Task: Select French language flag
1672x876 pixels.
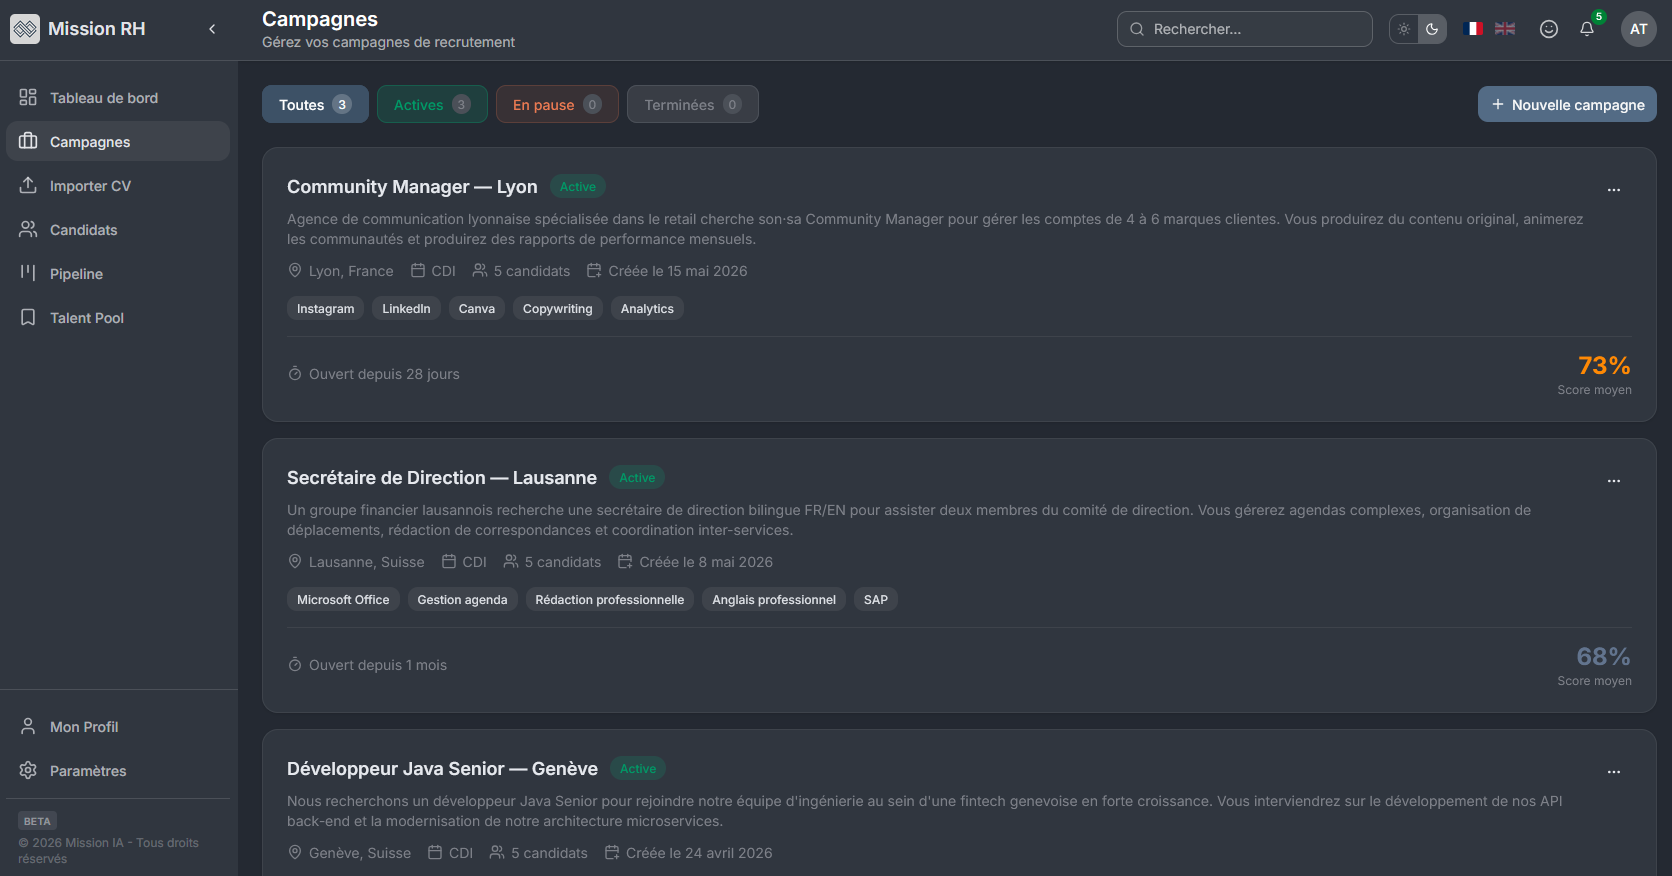Action: tap(1473, 29)
